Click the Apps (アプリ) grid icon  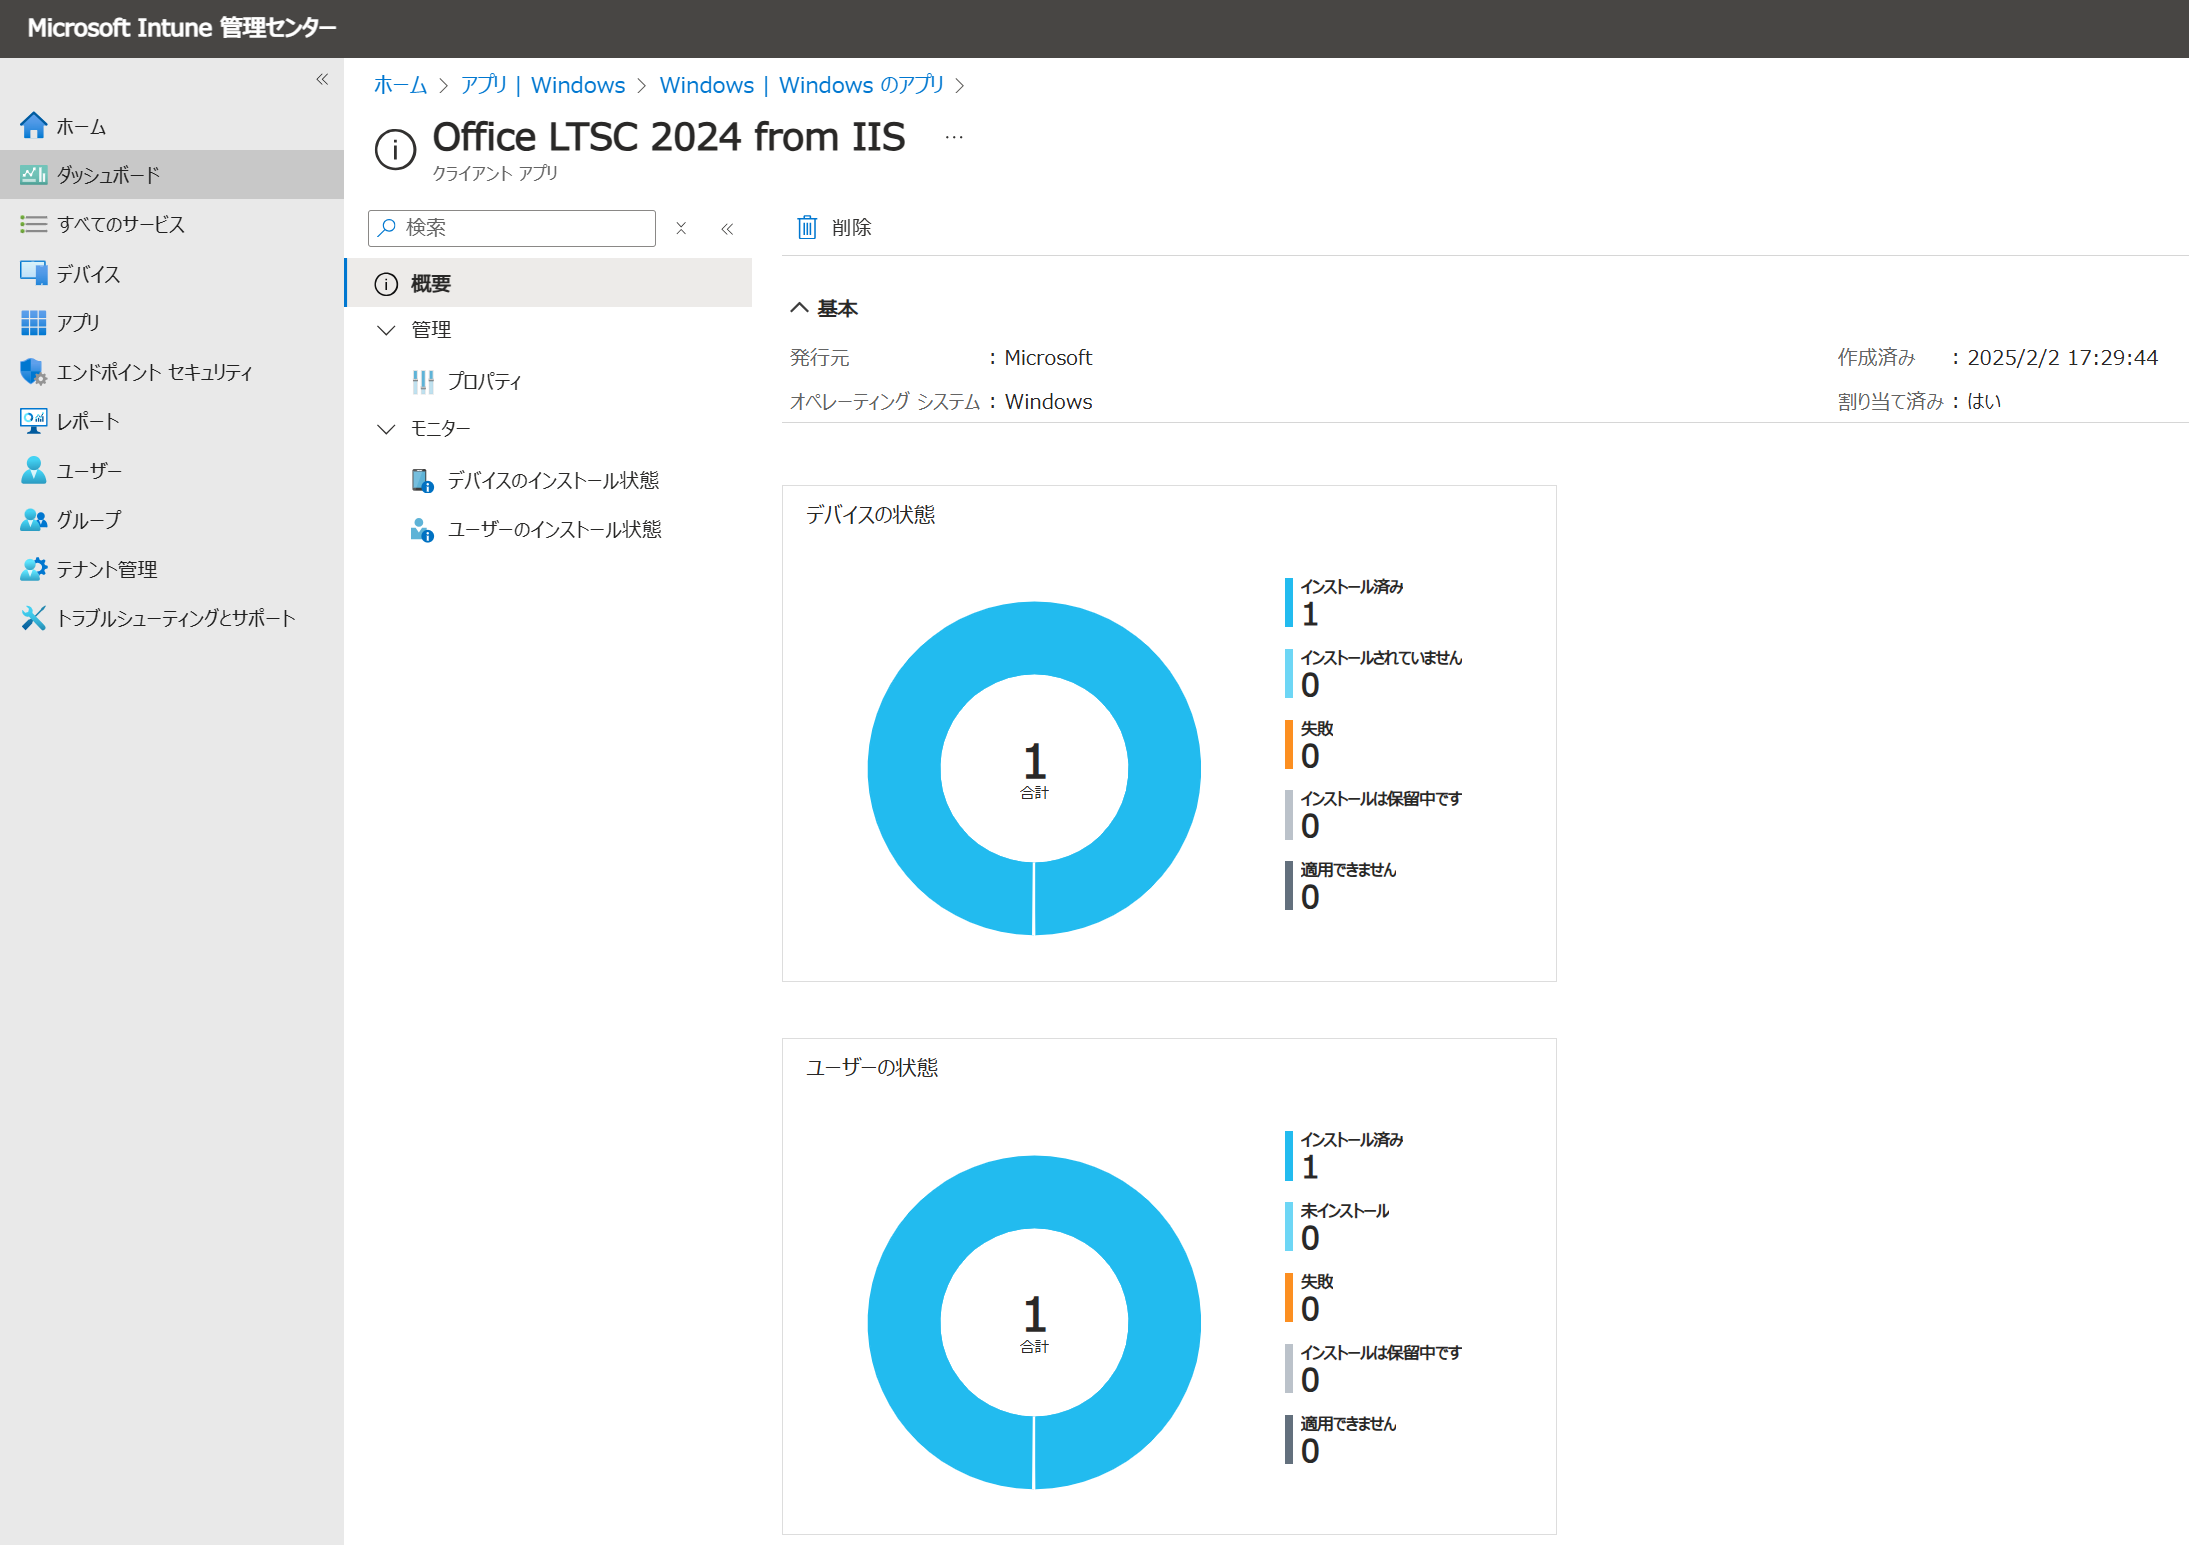pos(33,322)
